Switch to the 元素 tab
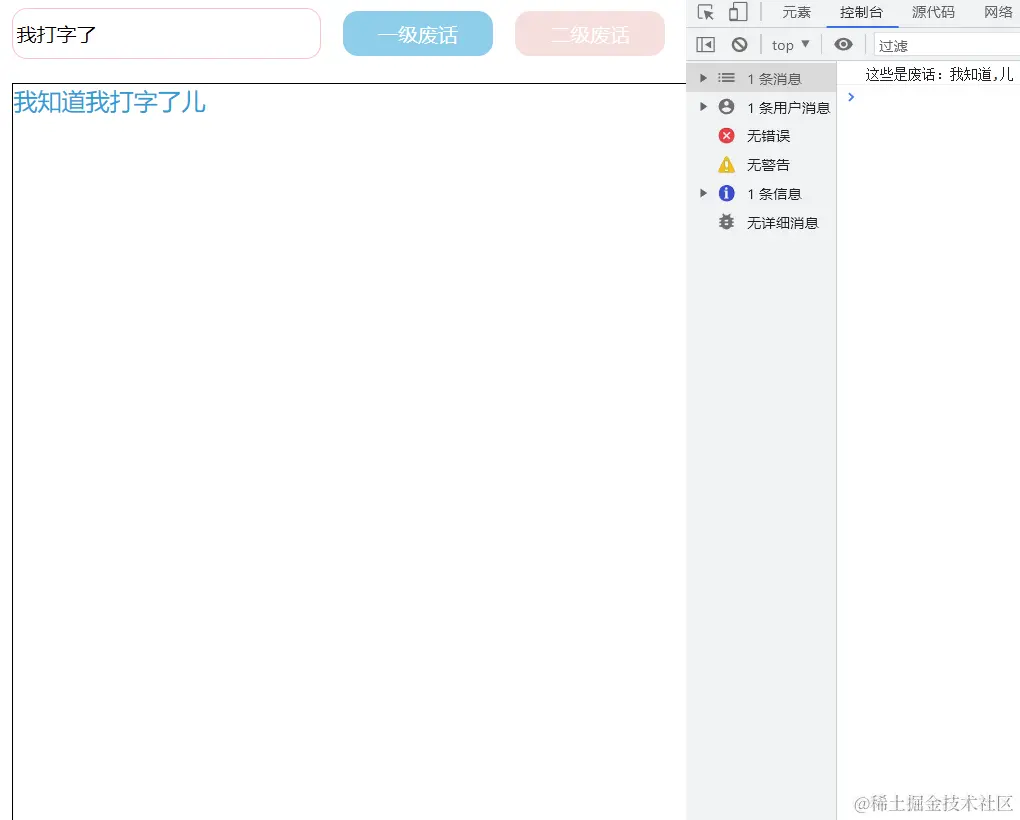Image resolution: width=1020 pixels, height=820 pixels. (796, 12)
